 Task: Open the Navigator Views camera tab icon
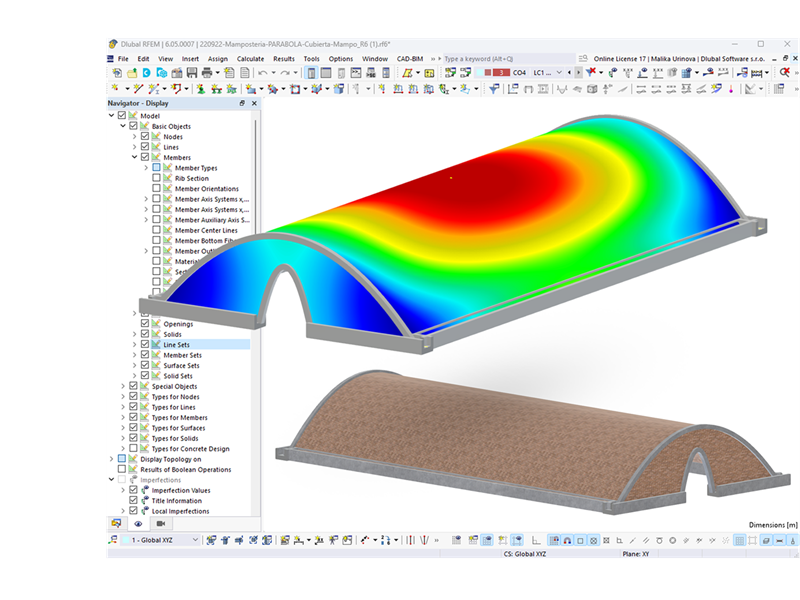point(161,523)
